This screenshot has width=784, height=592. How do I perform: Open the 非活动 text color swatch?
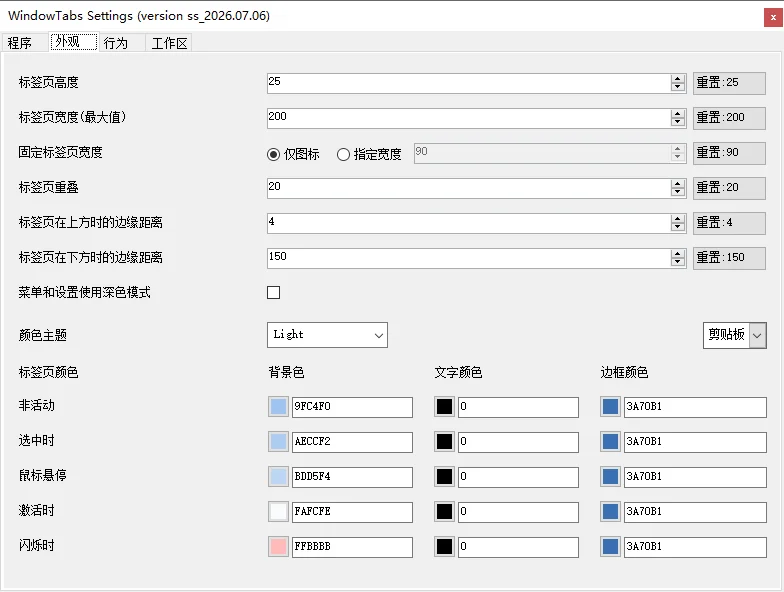[x=444, y=406]
